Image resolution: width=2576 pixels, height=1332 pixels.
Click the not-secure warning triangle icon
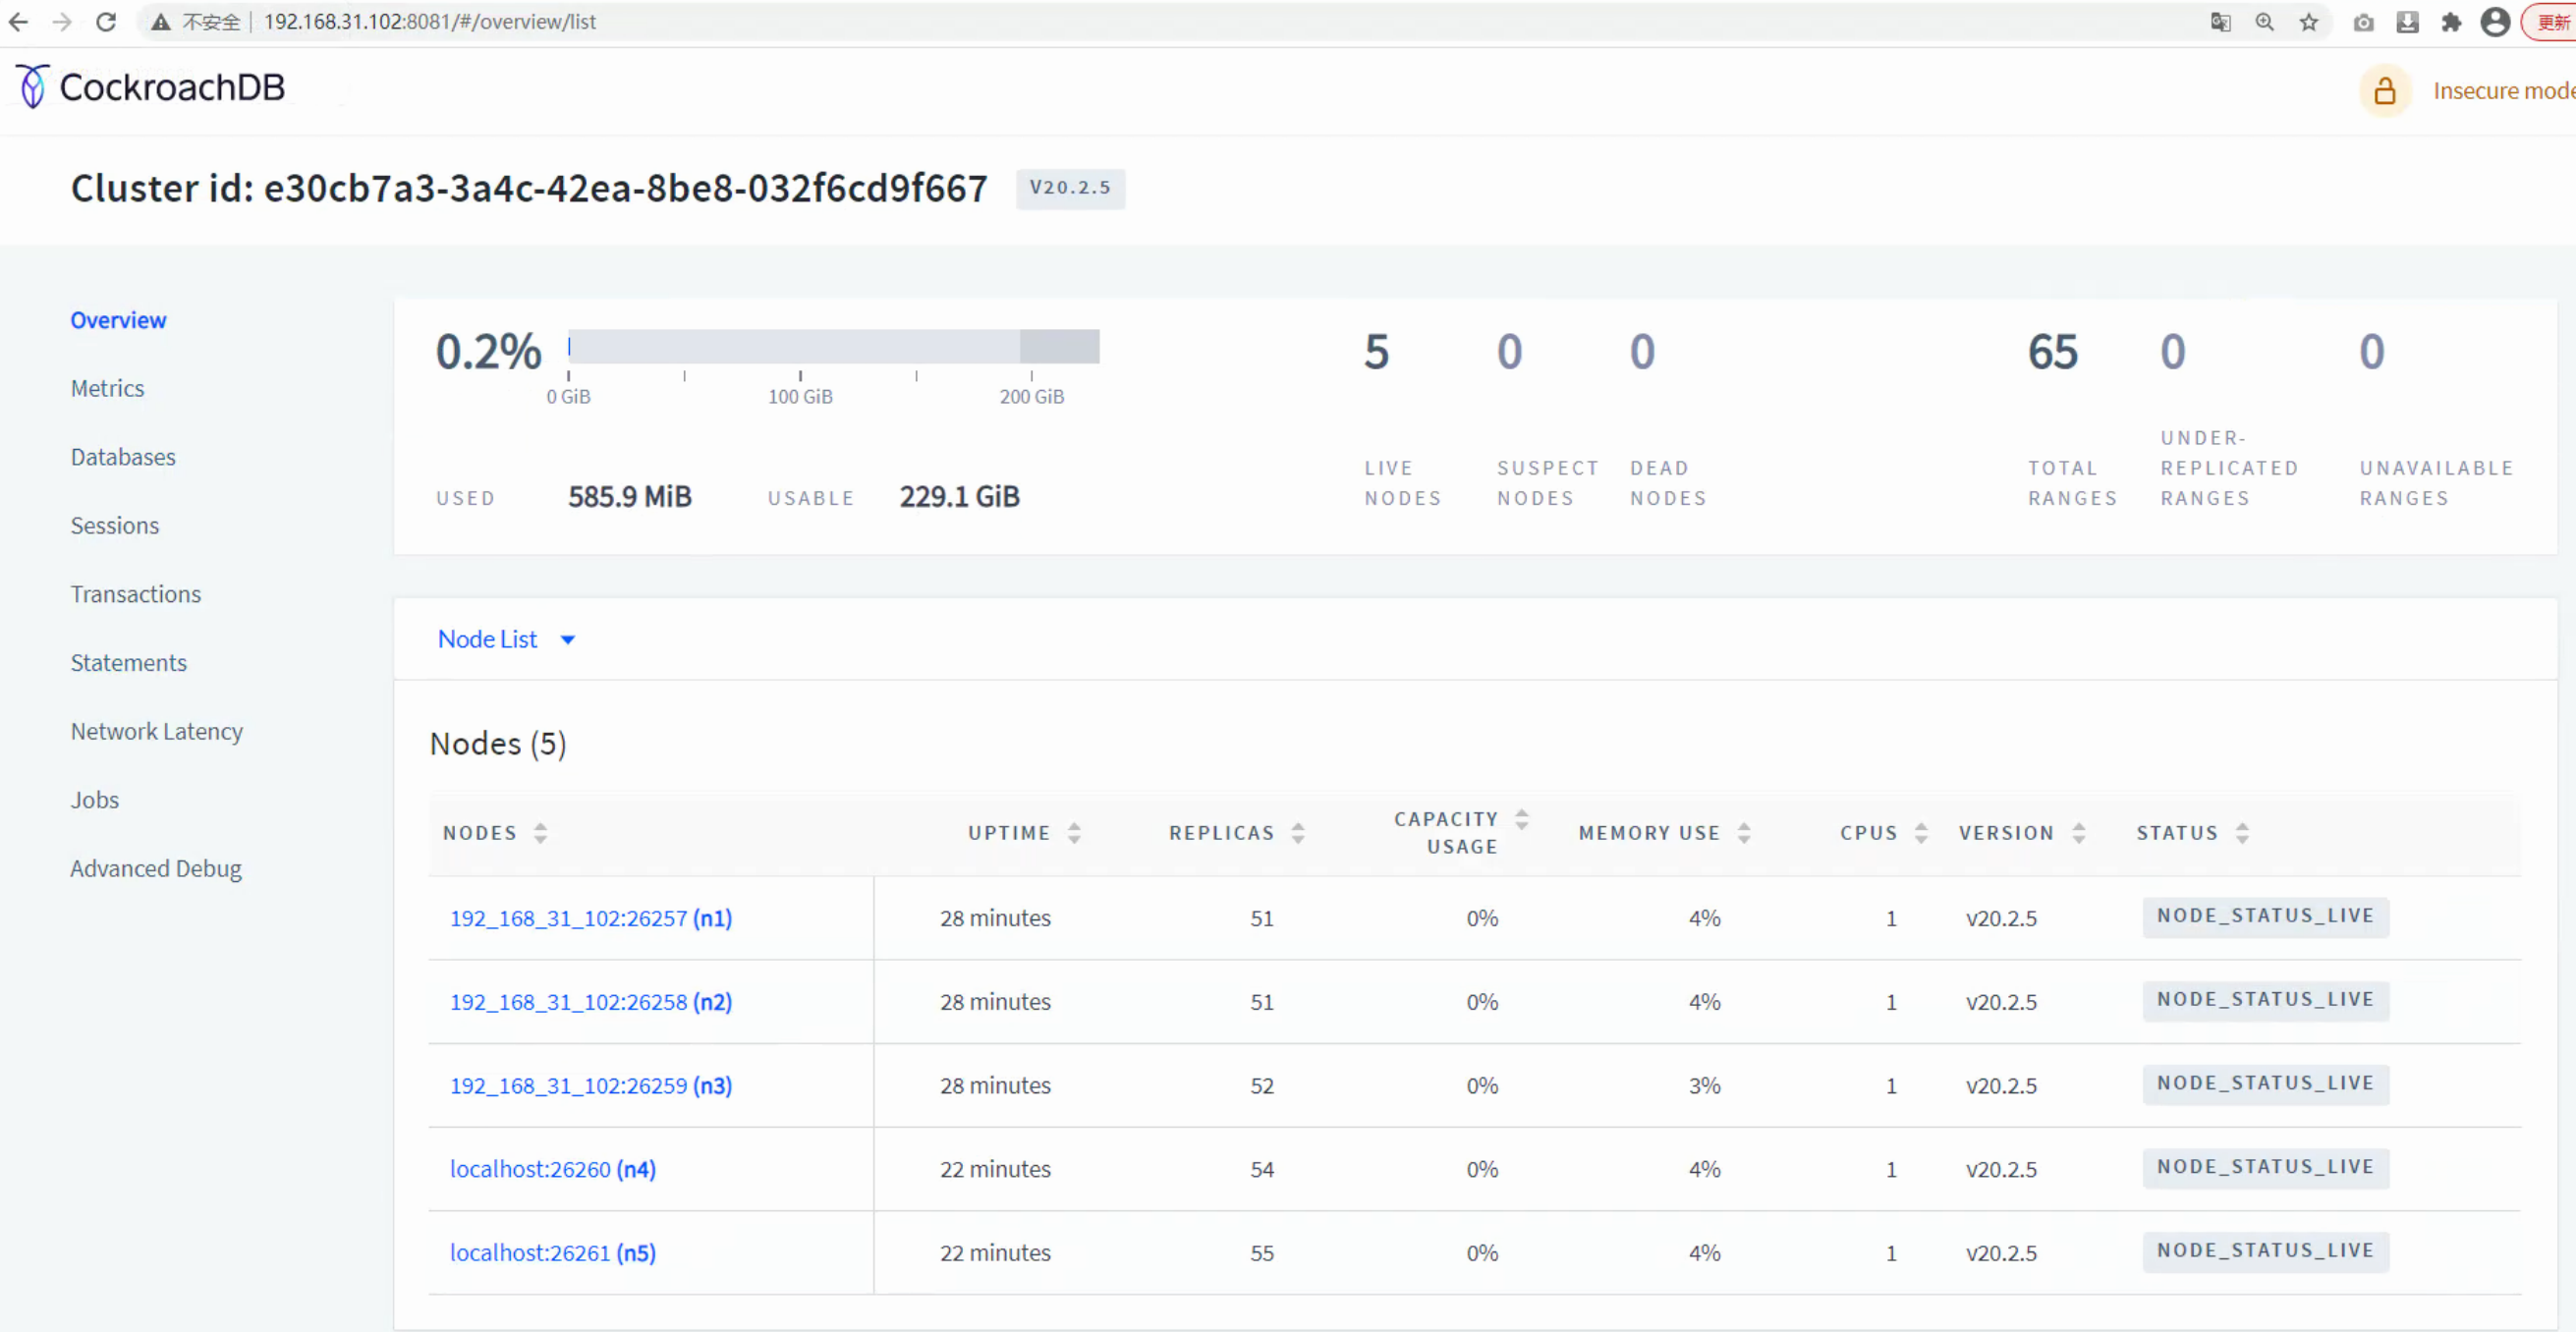pos(161,22)
